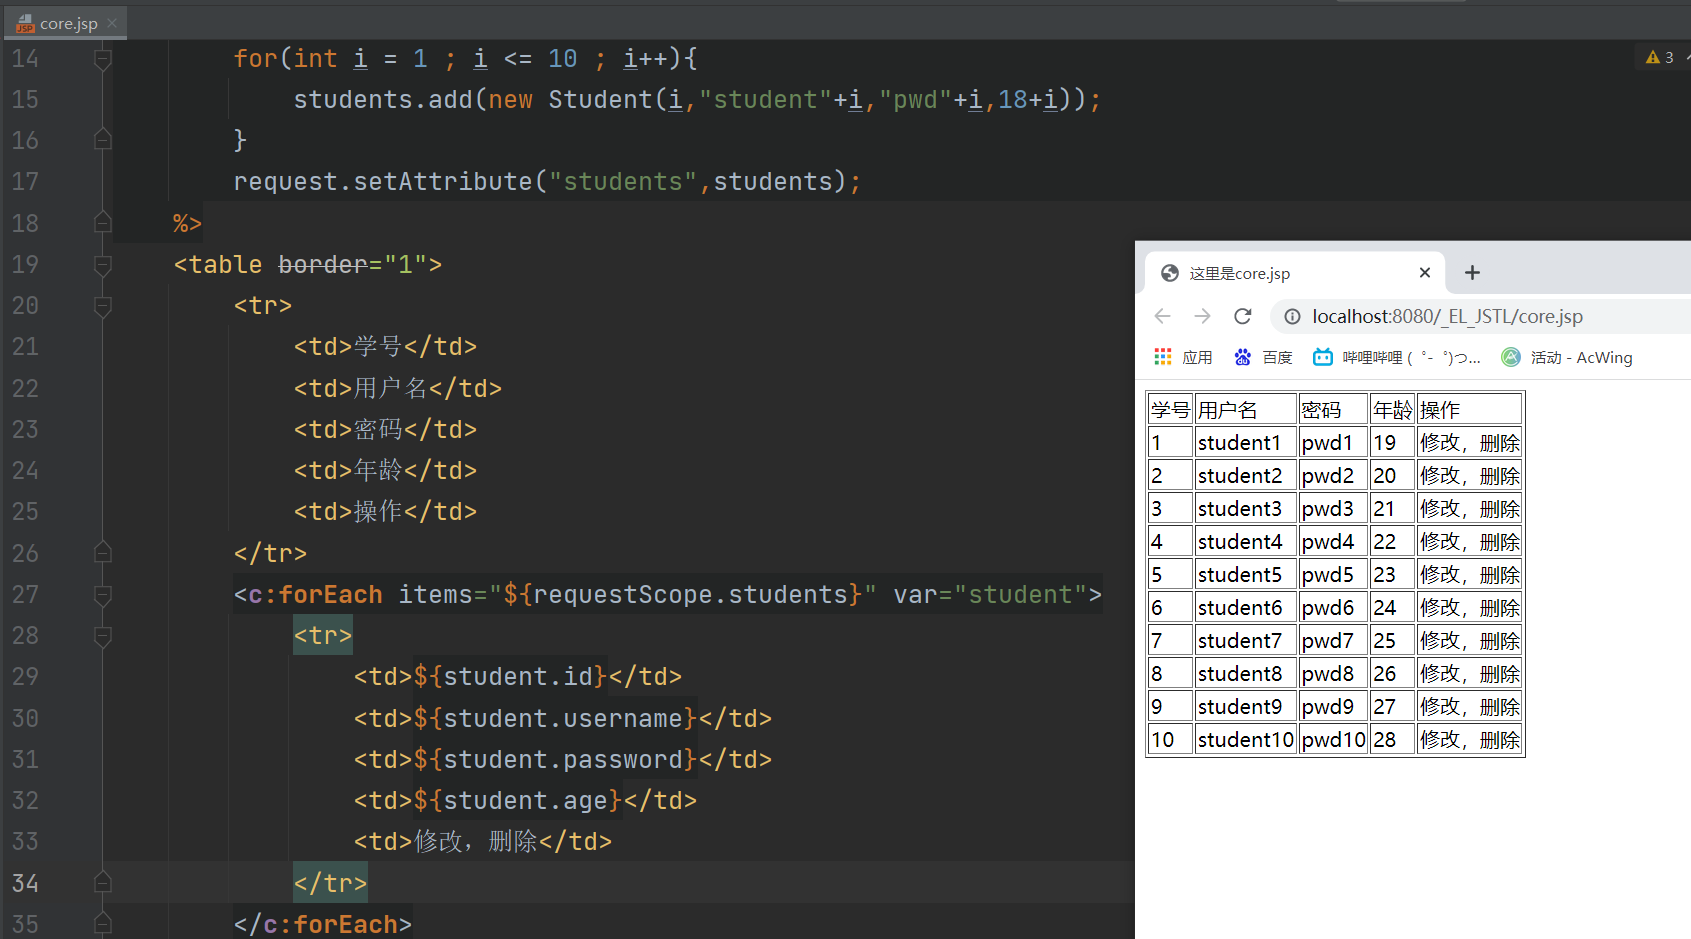Click the student8 cell in the table

[1246, 674]
